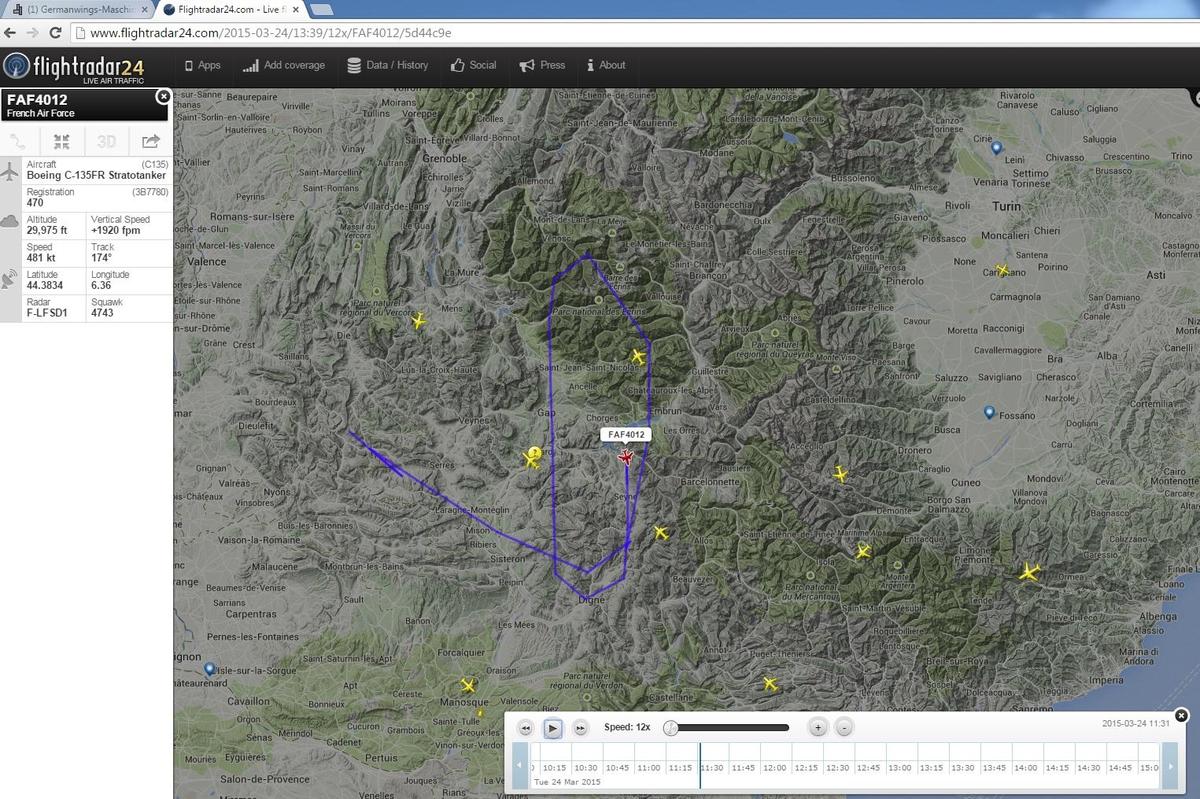This screenshot has width=1200, height=799.
Task: Select the red FAF4012 aircraft on map
Action: 626,457
